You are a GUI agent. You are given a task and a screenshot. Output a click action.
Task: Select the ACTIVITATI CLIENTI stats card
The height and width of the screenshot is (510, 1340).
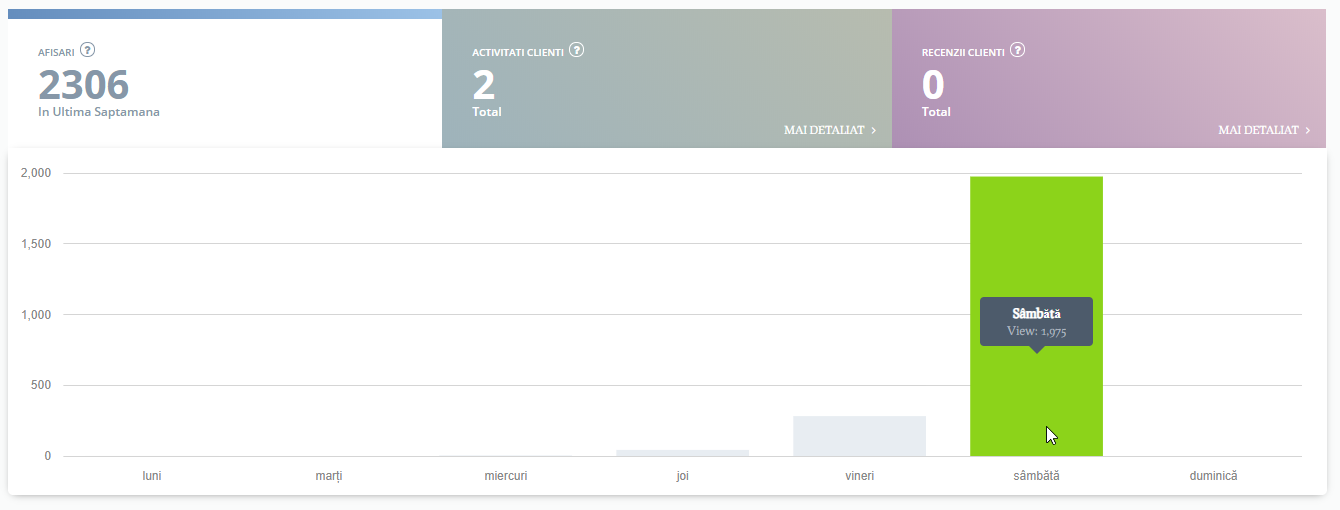(667, 79)
